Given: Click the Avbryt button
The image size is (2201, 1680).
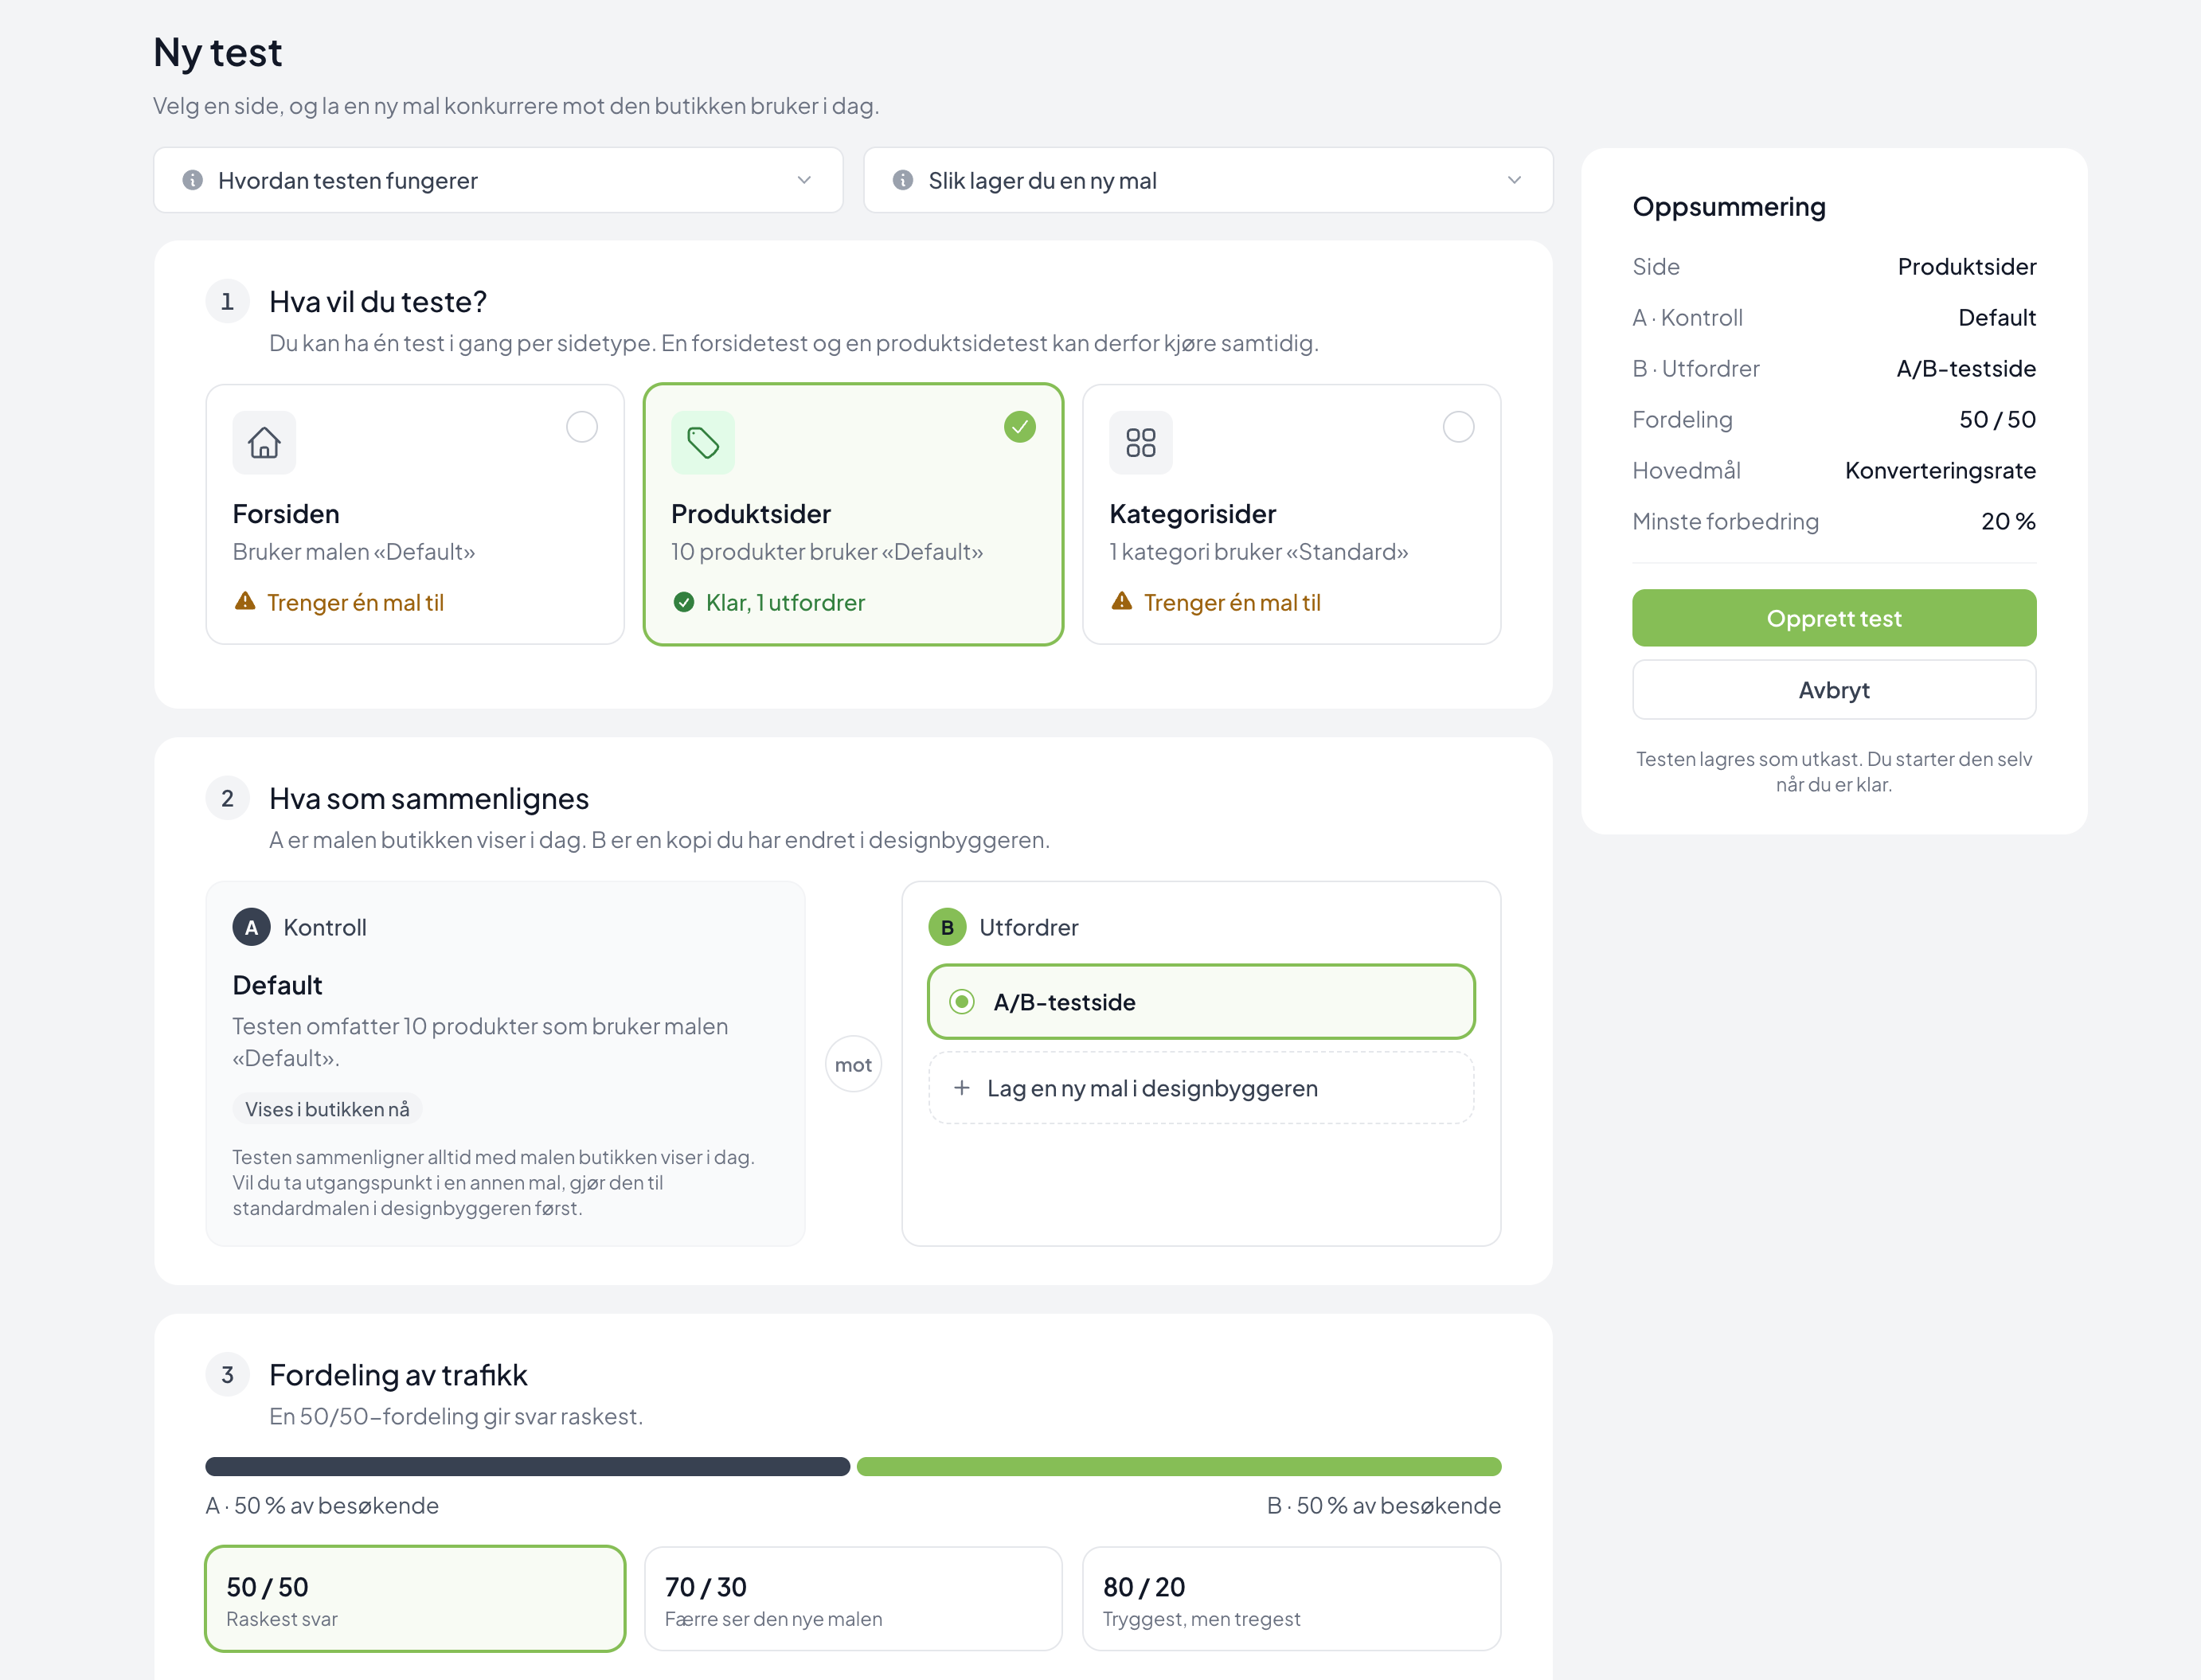Looking at the screenshot, I should 1834,690.
